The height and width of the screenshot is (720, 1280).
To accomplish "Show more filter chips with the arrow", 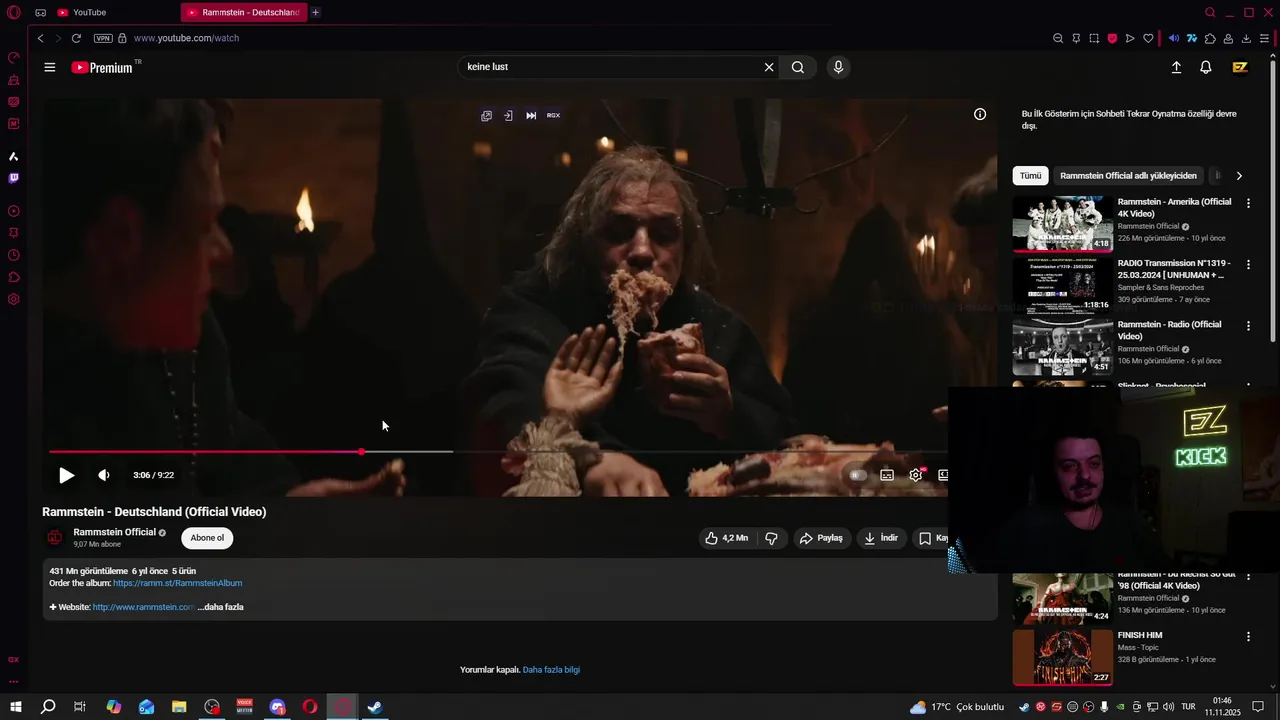I will click(x=1239, y=176).
